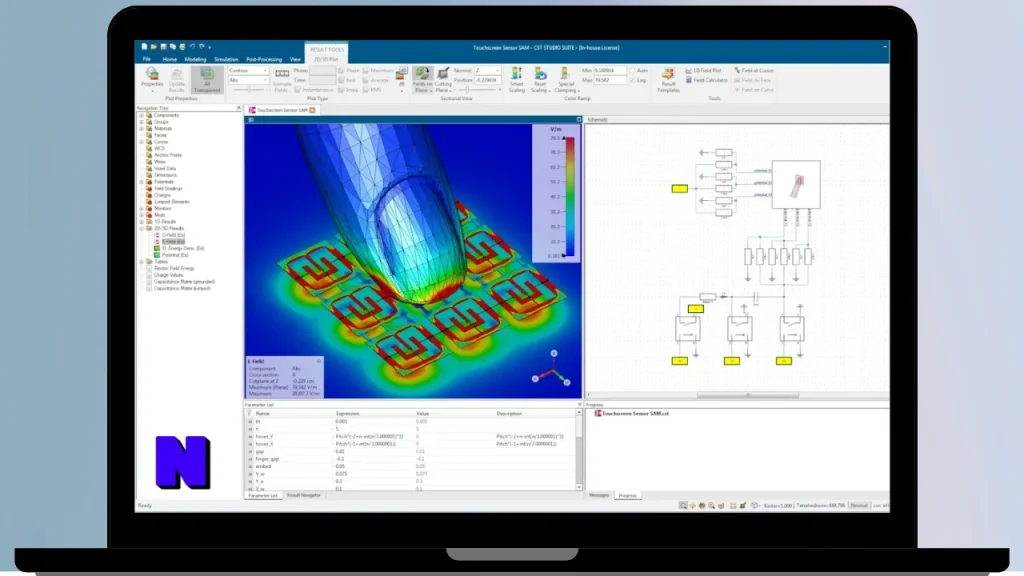
Task: Open the Field Calculator tool
Action: (706, 80)
